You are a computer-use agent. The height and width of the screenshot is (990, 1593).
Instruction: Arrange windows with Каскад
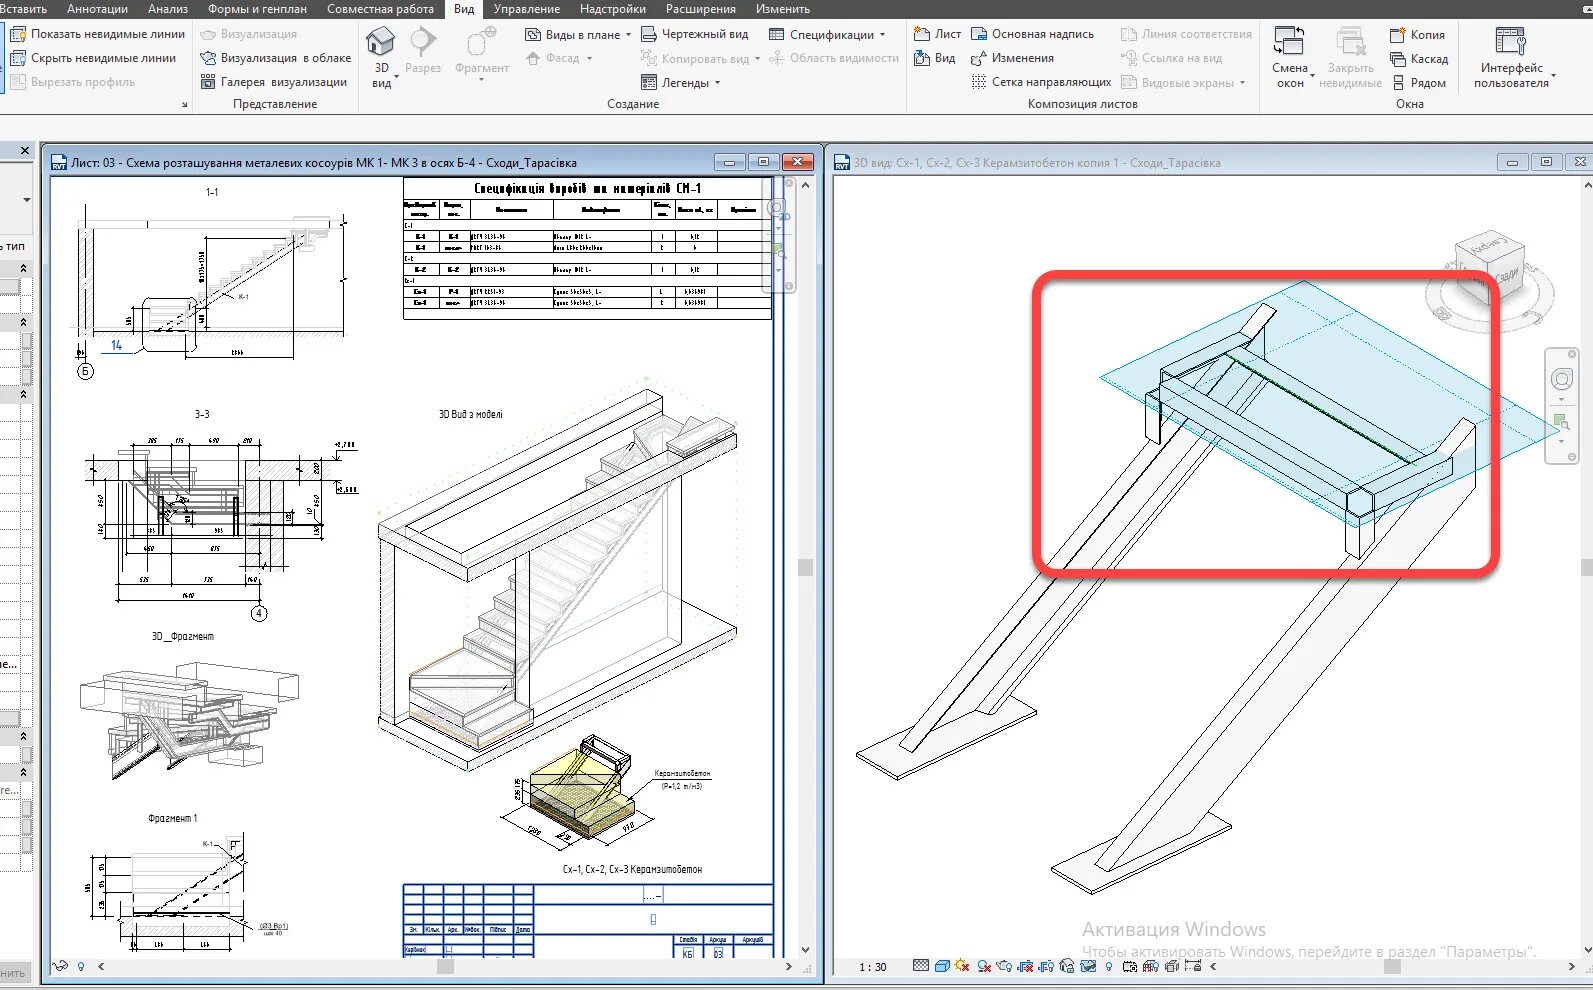pos(1418,58)
